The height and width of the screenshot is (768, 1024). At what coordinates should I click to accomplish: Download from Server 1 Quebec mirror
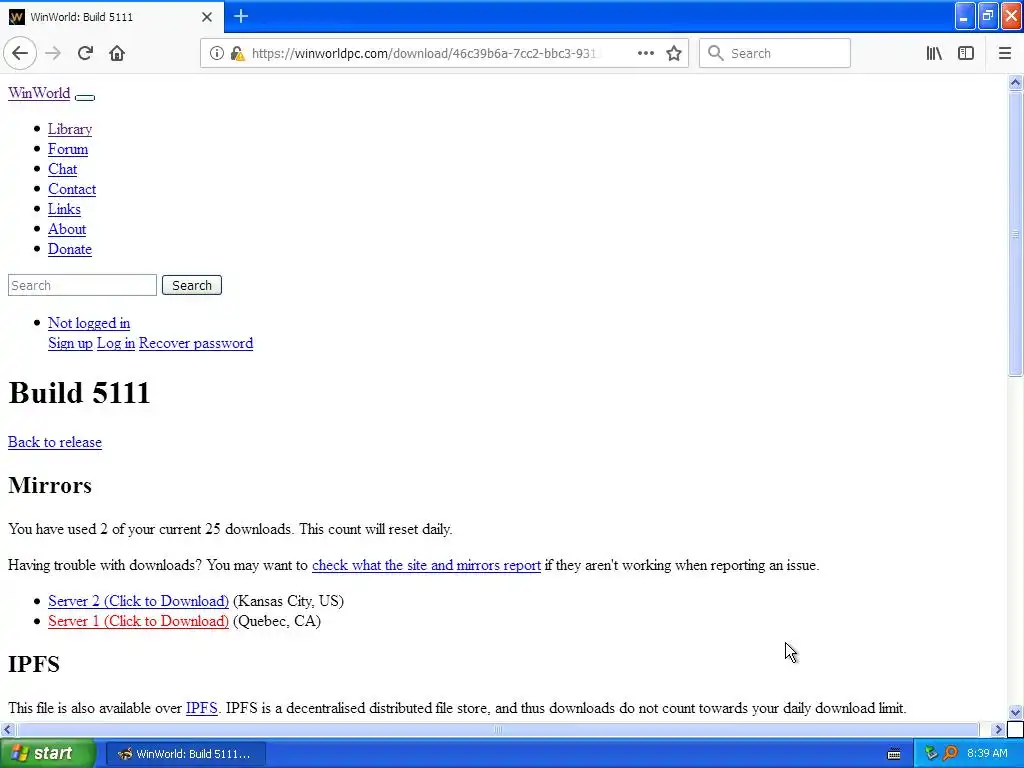pyautogui.click(x=138, y=621)
